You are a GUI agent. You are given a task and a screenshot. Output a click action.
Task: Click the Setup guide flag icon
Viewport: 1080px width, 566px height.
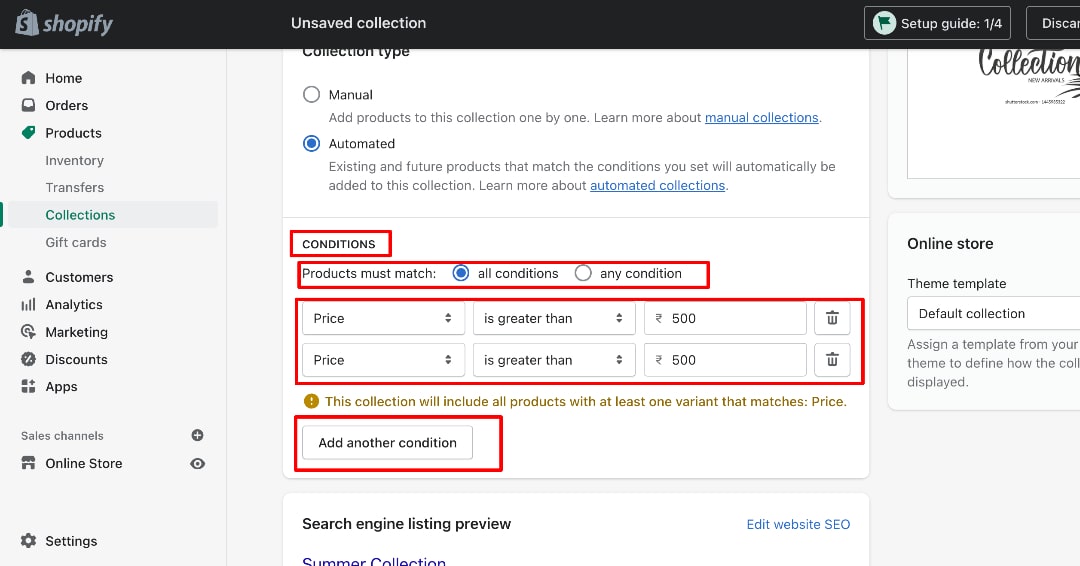pos(884,23)
